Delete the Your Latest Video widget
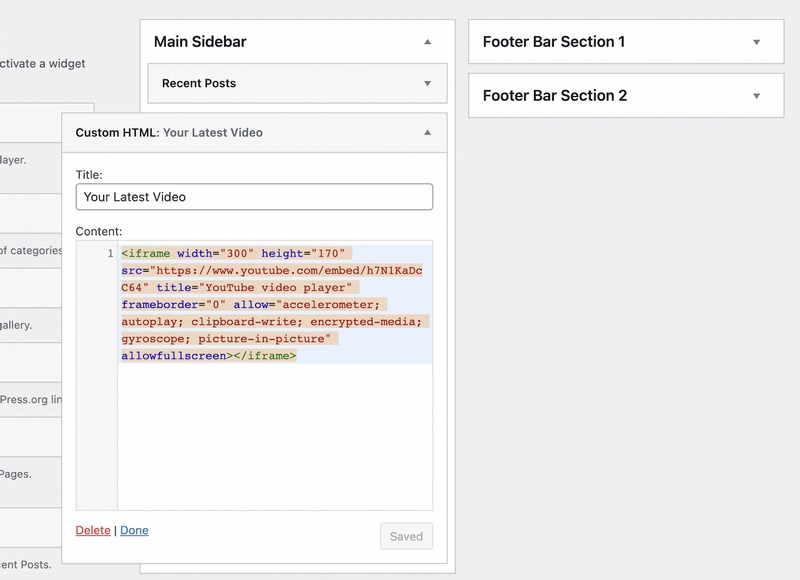800x580 pixels. click(x=92, y=530)
